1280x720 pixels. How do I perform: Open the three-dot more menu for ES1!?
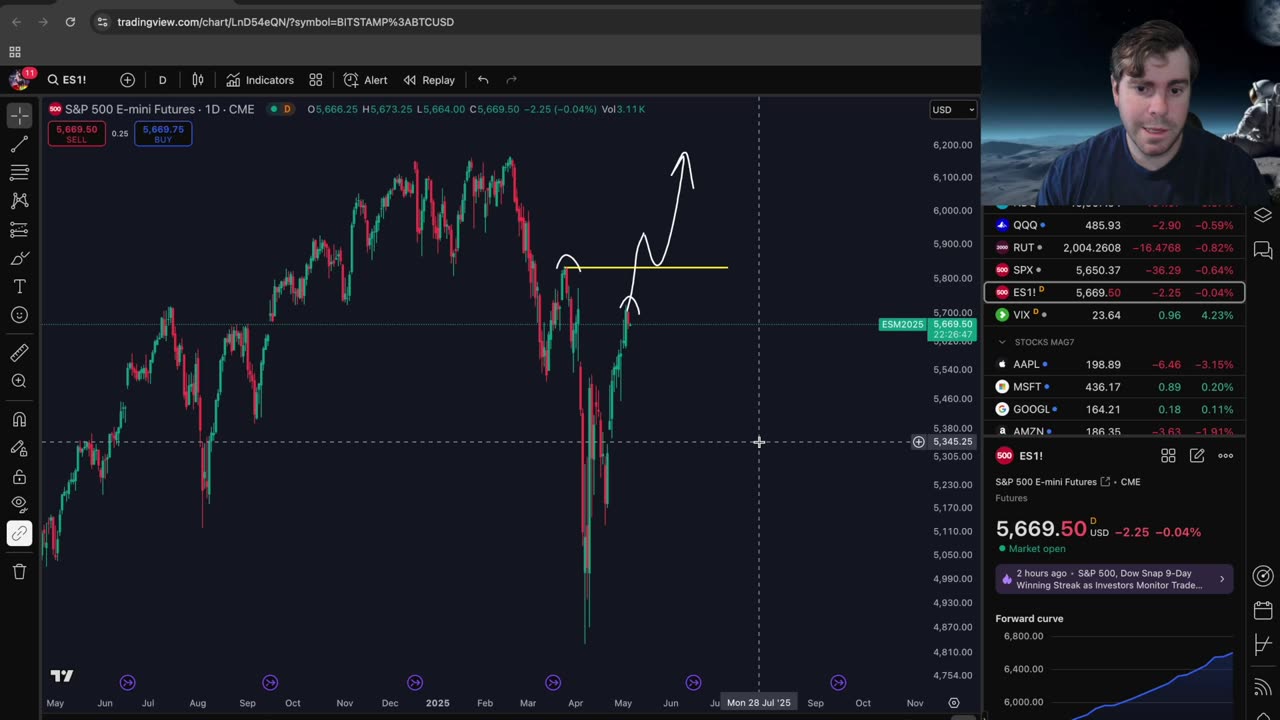coord(1226,456)
